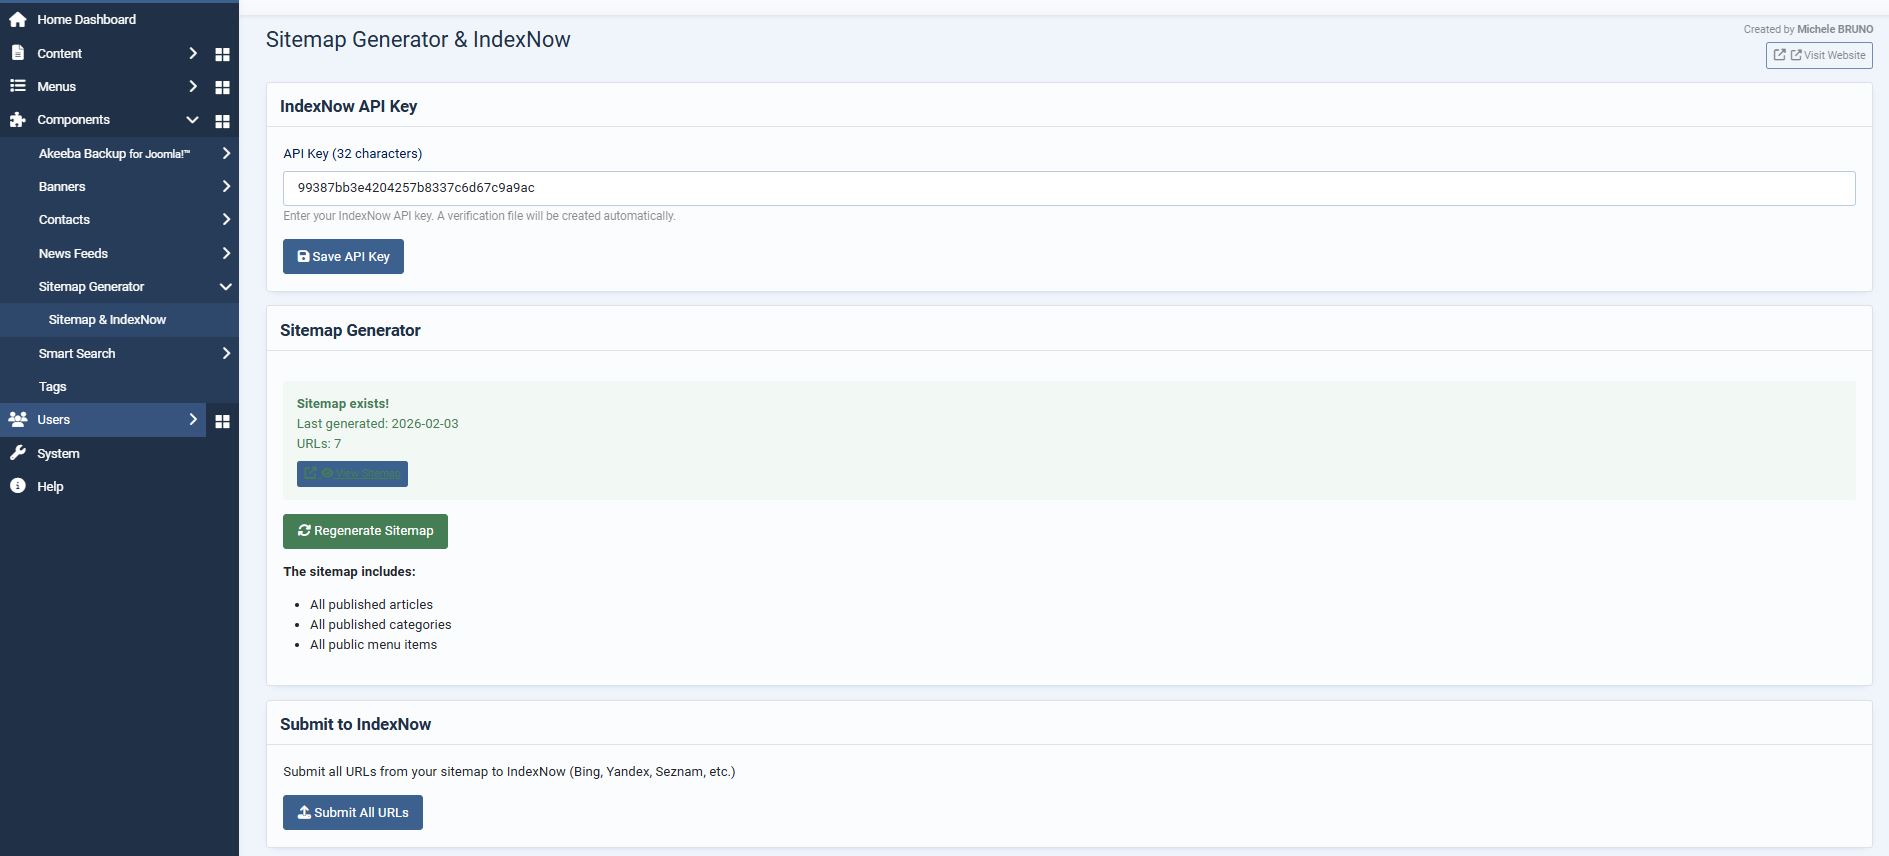The width and height of the screenshot is (1889, 856).
Task: Click the Menus list icon
Action: click(18, 86)
